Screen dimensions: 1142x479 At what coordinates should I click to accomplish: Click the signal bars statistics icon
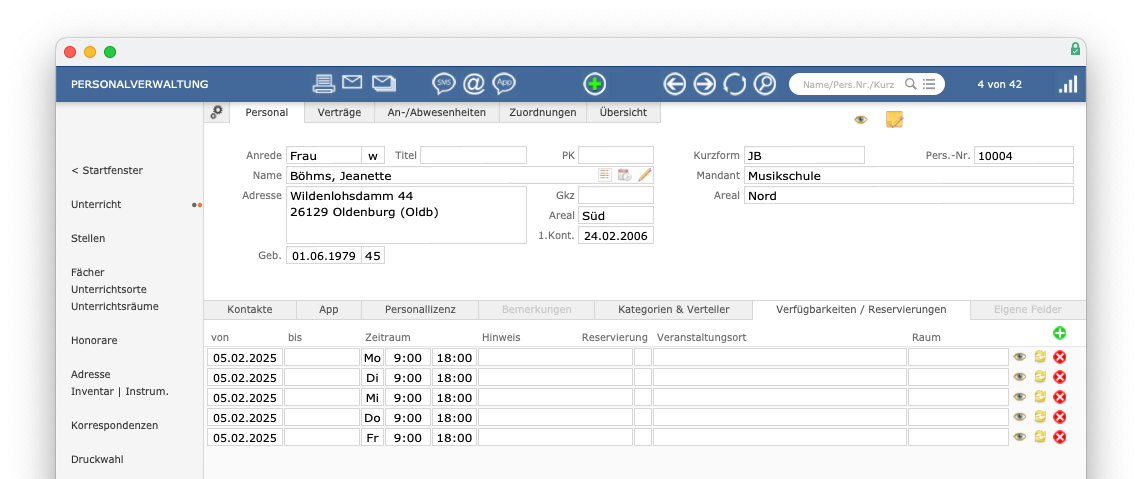[x=1068, y=84]
